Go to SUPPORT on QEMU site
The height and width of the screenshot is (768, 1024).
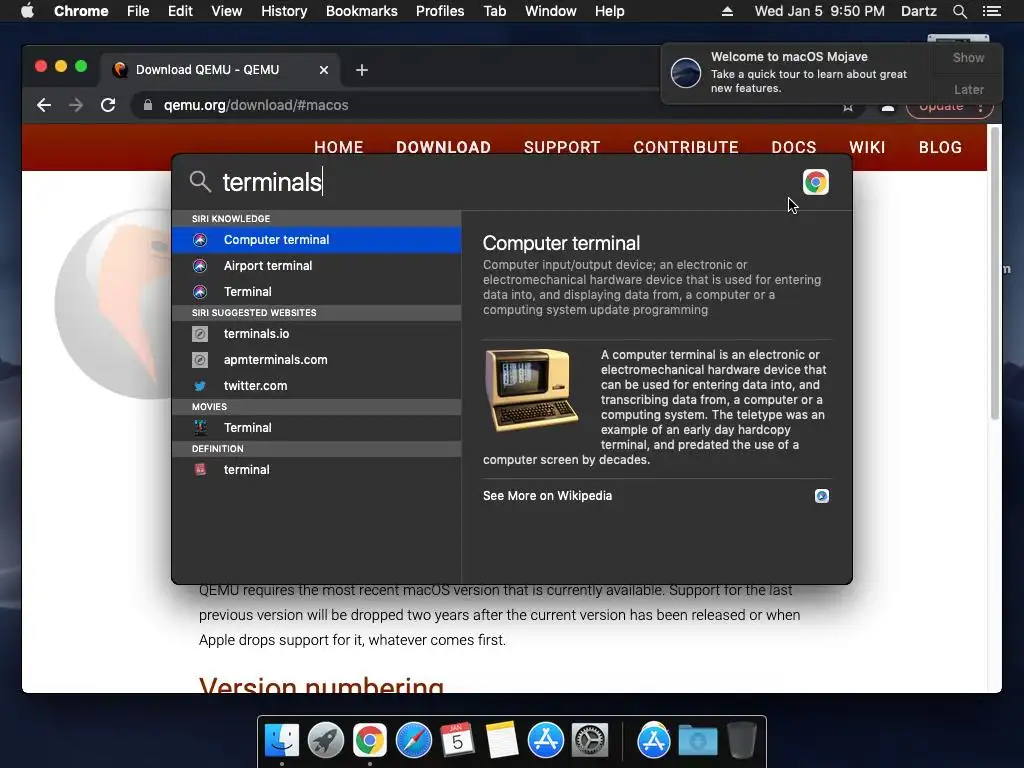point(562,148)
